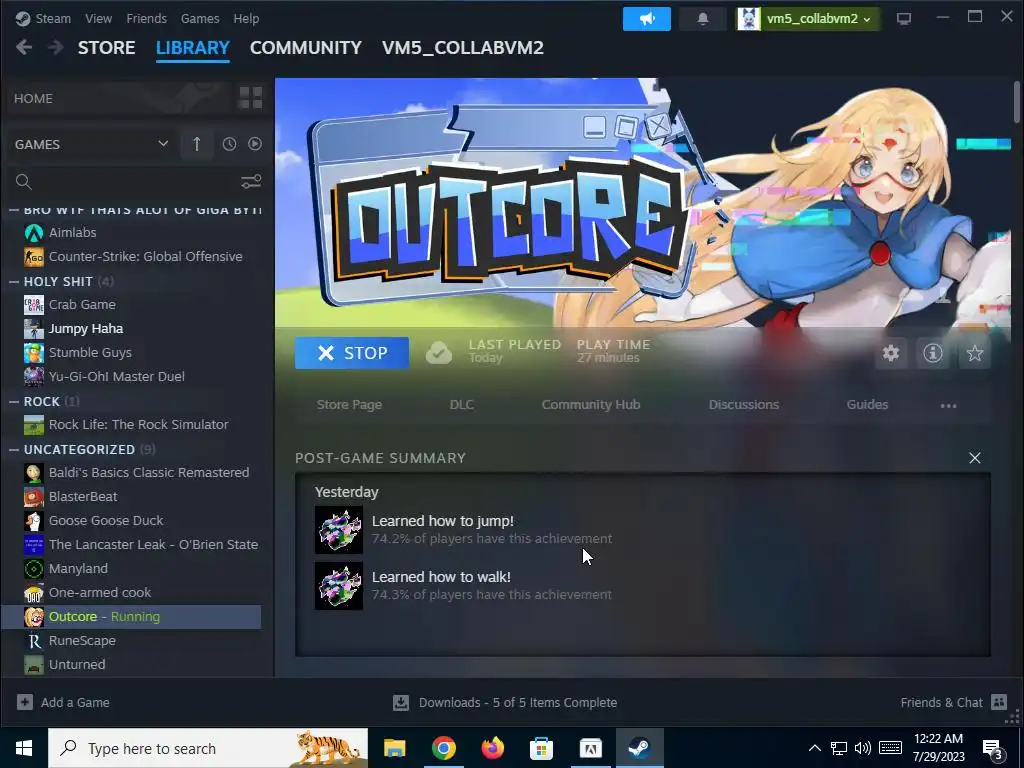Screen dimensions: 1024x768
Task: Open the Friends menu
Action: pyautogui.click(x=146, y=18)
